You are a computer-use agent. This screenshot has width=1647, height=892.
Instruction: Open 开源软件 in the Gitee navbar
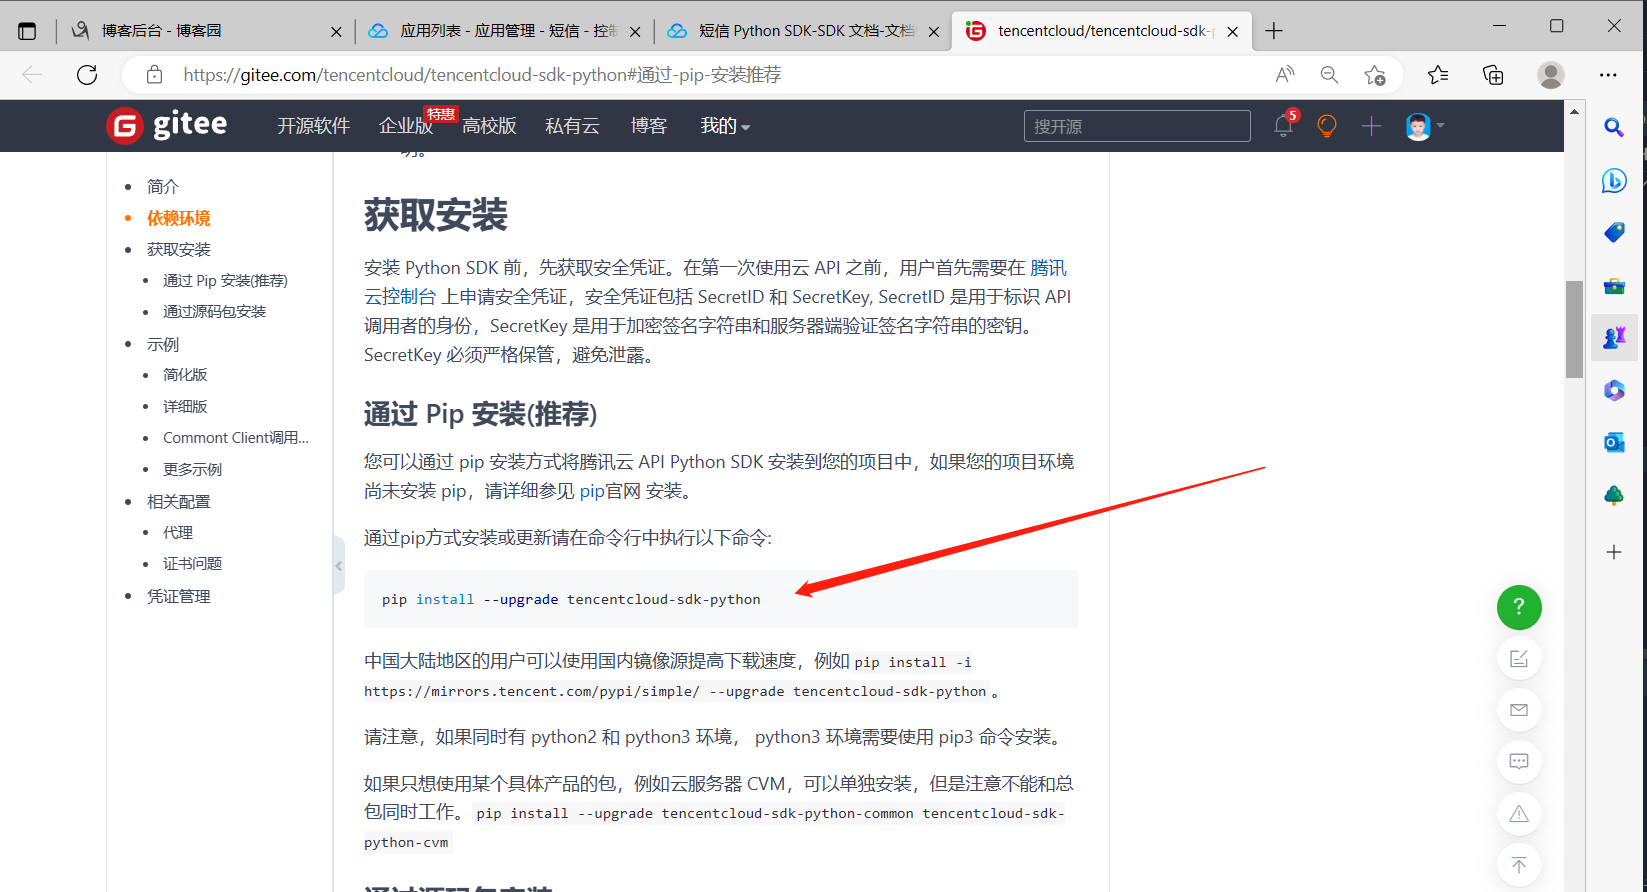(314, 126)
